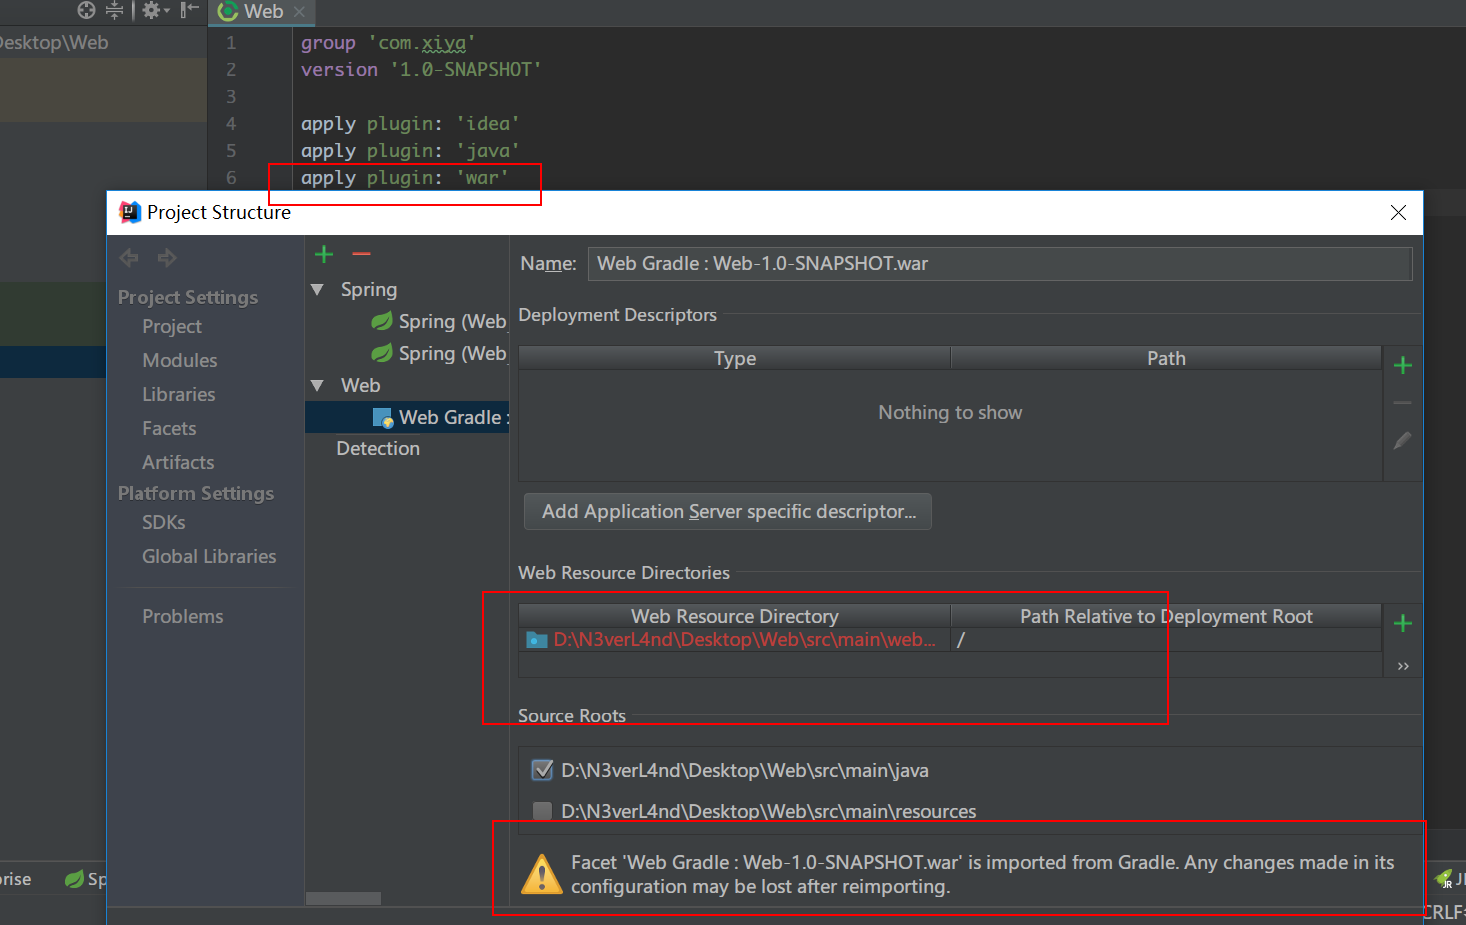Viewport: 1466px width, 925px height.
Task: Click the collapse-all icon in the project panel toolbar
Action: [114, 10]
